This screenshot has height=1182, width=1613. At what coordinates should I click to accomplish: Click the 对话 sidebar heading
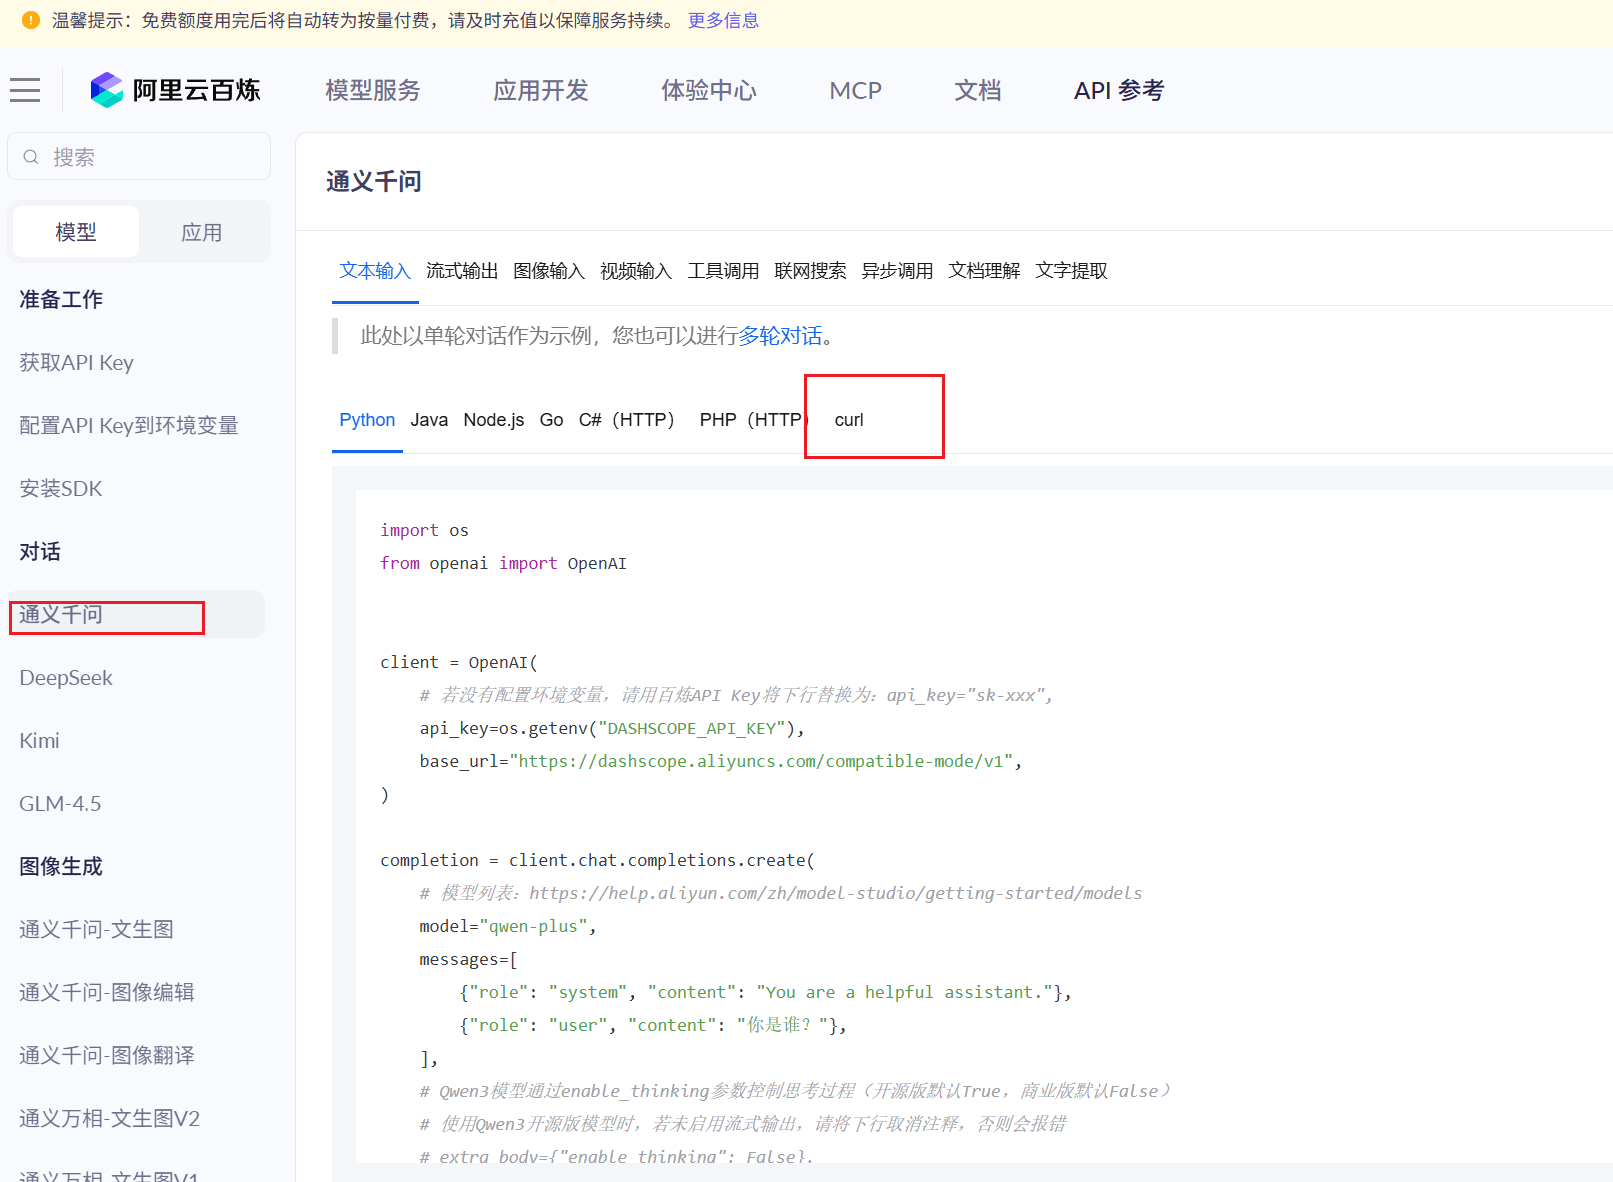40,551
